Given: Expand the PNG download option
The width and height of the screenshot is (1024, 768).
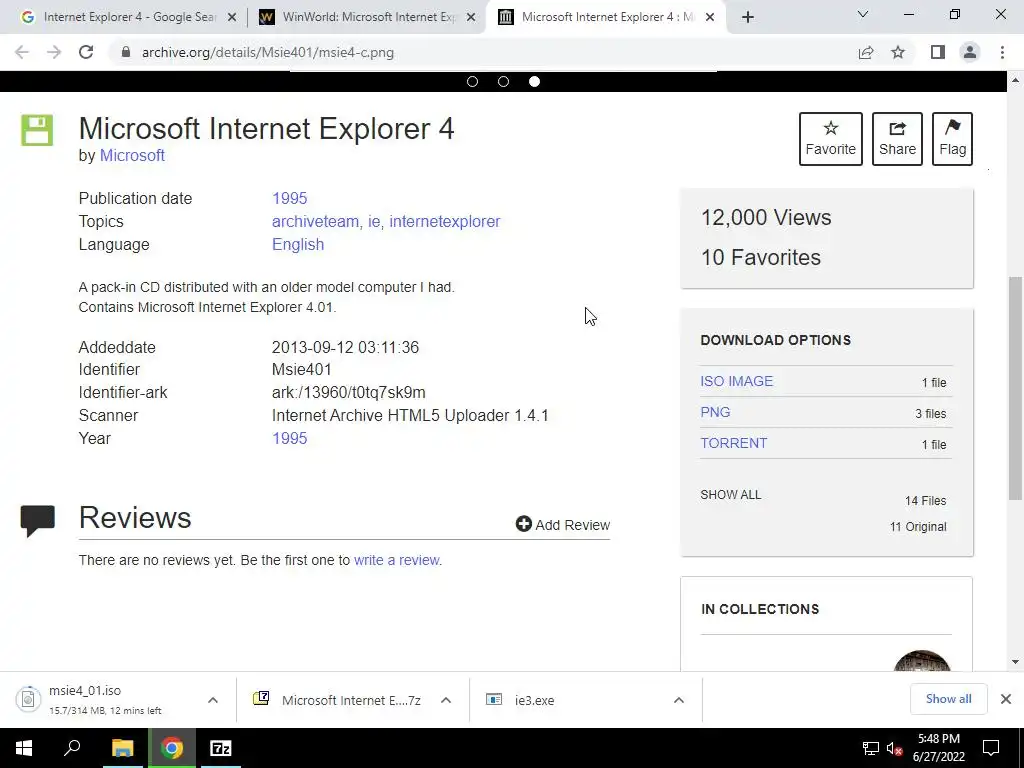Looking at the screenshot, I should click(715, 412).
